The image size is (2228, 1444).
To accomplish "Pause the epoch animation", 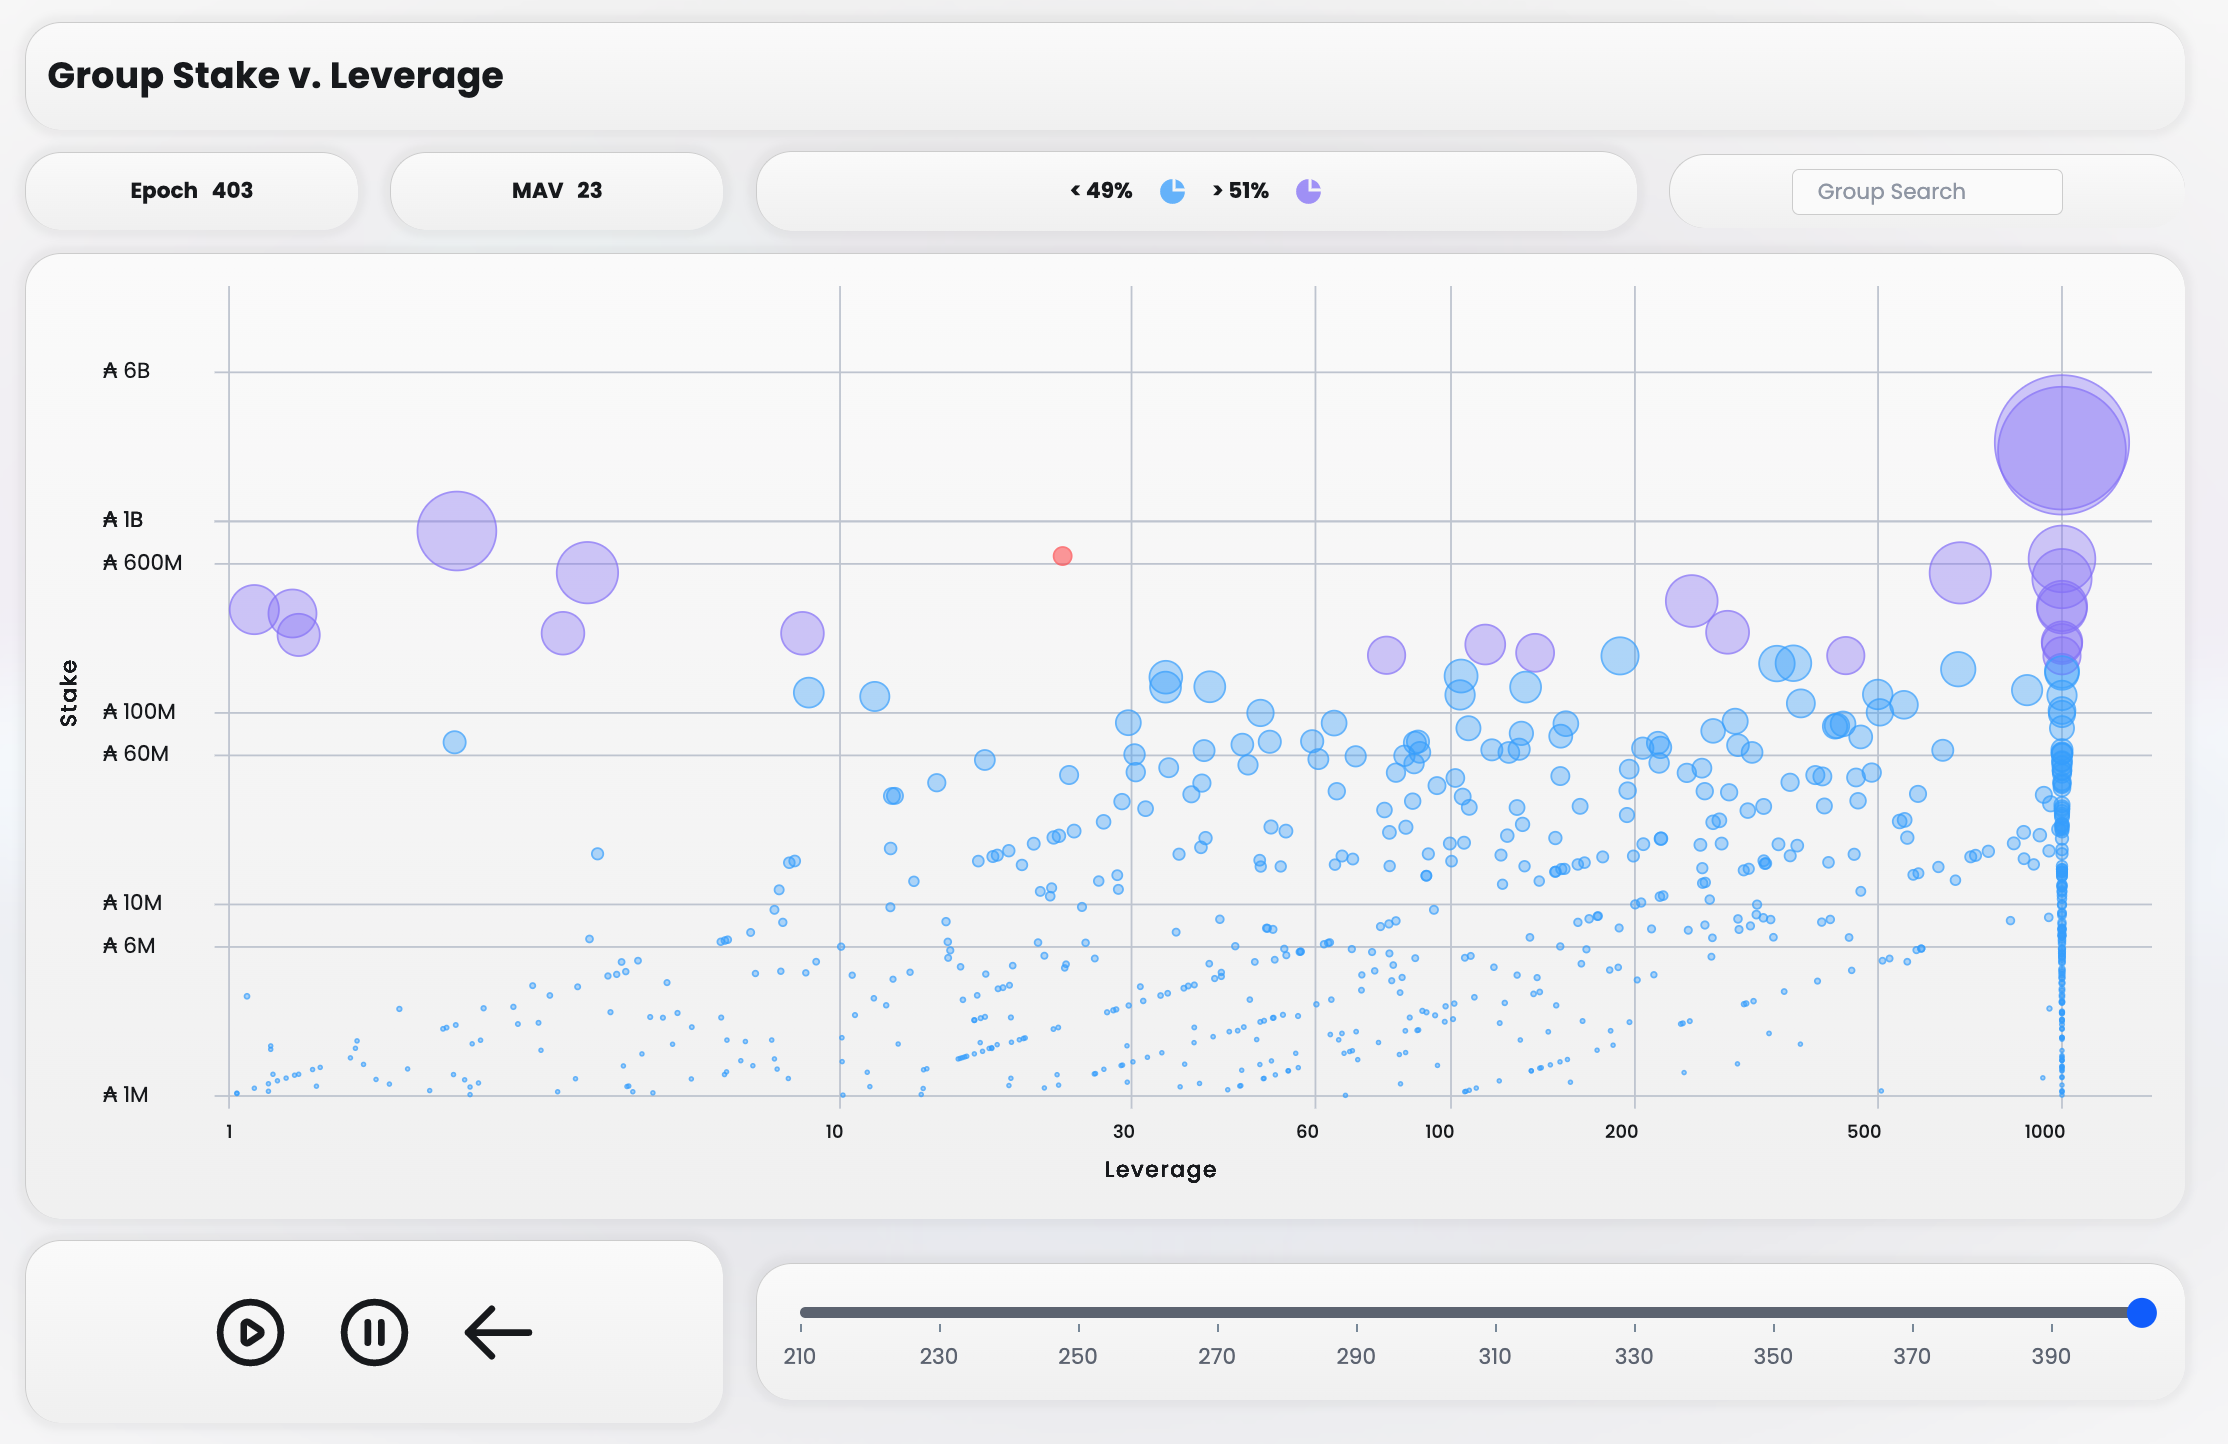I will (x=374, y=1332).
